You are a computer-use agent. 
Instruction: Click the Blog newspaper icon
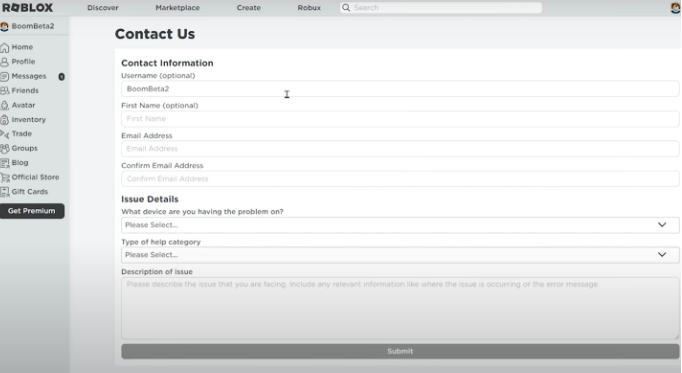[x=5, y=163]
